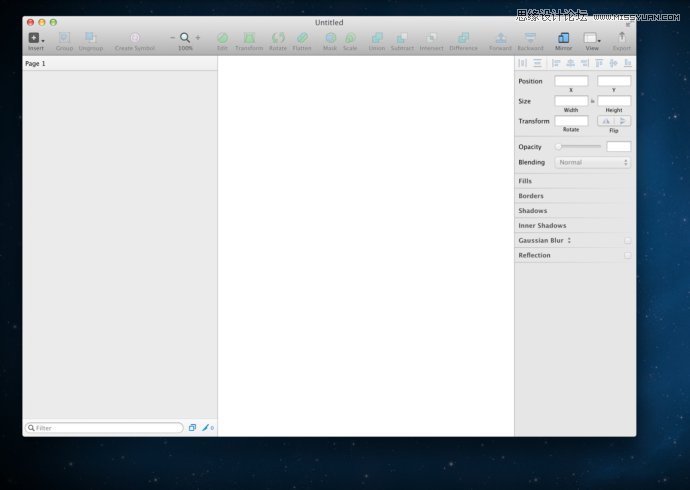
Task: Align layers to top edge
Action: click(599, 63)
